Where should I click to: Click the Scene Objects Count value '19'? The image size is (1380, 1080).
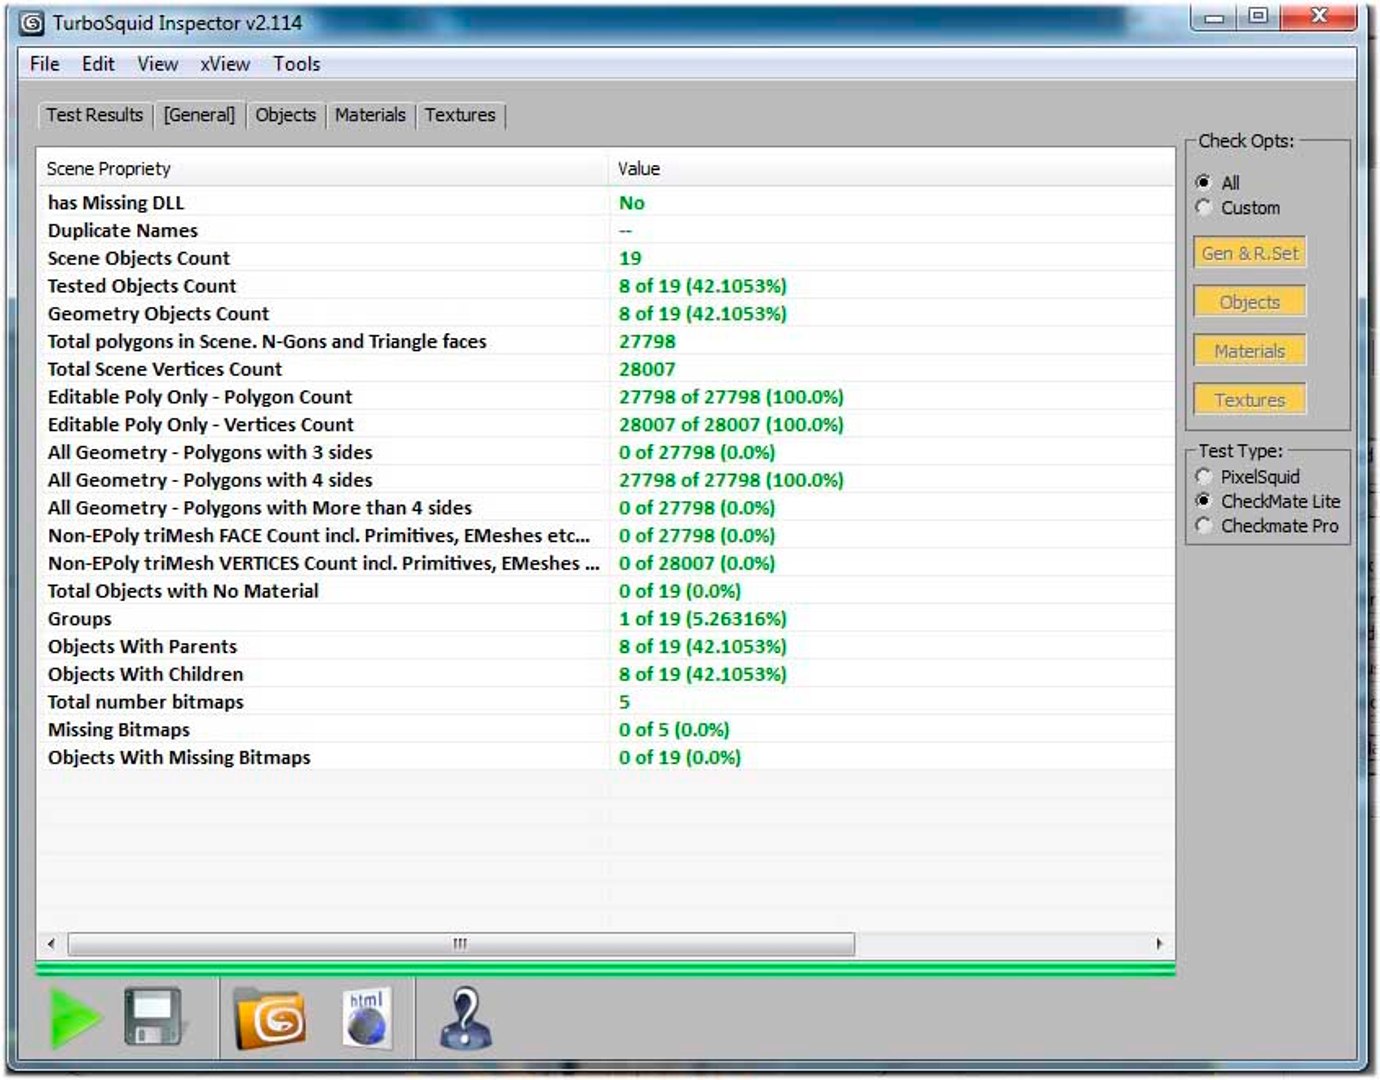coord(630,258)
